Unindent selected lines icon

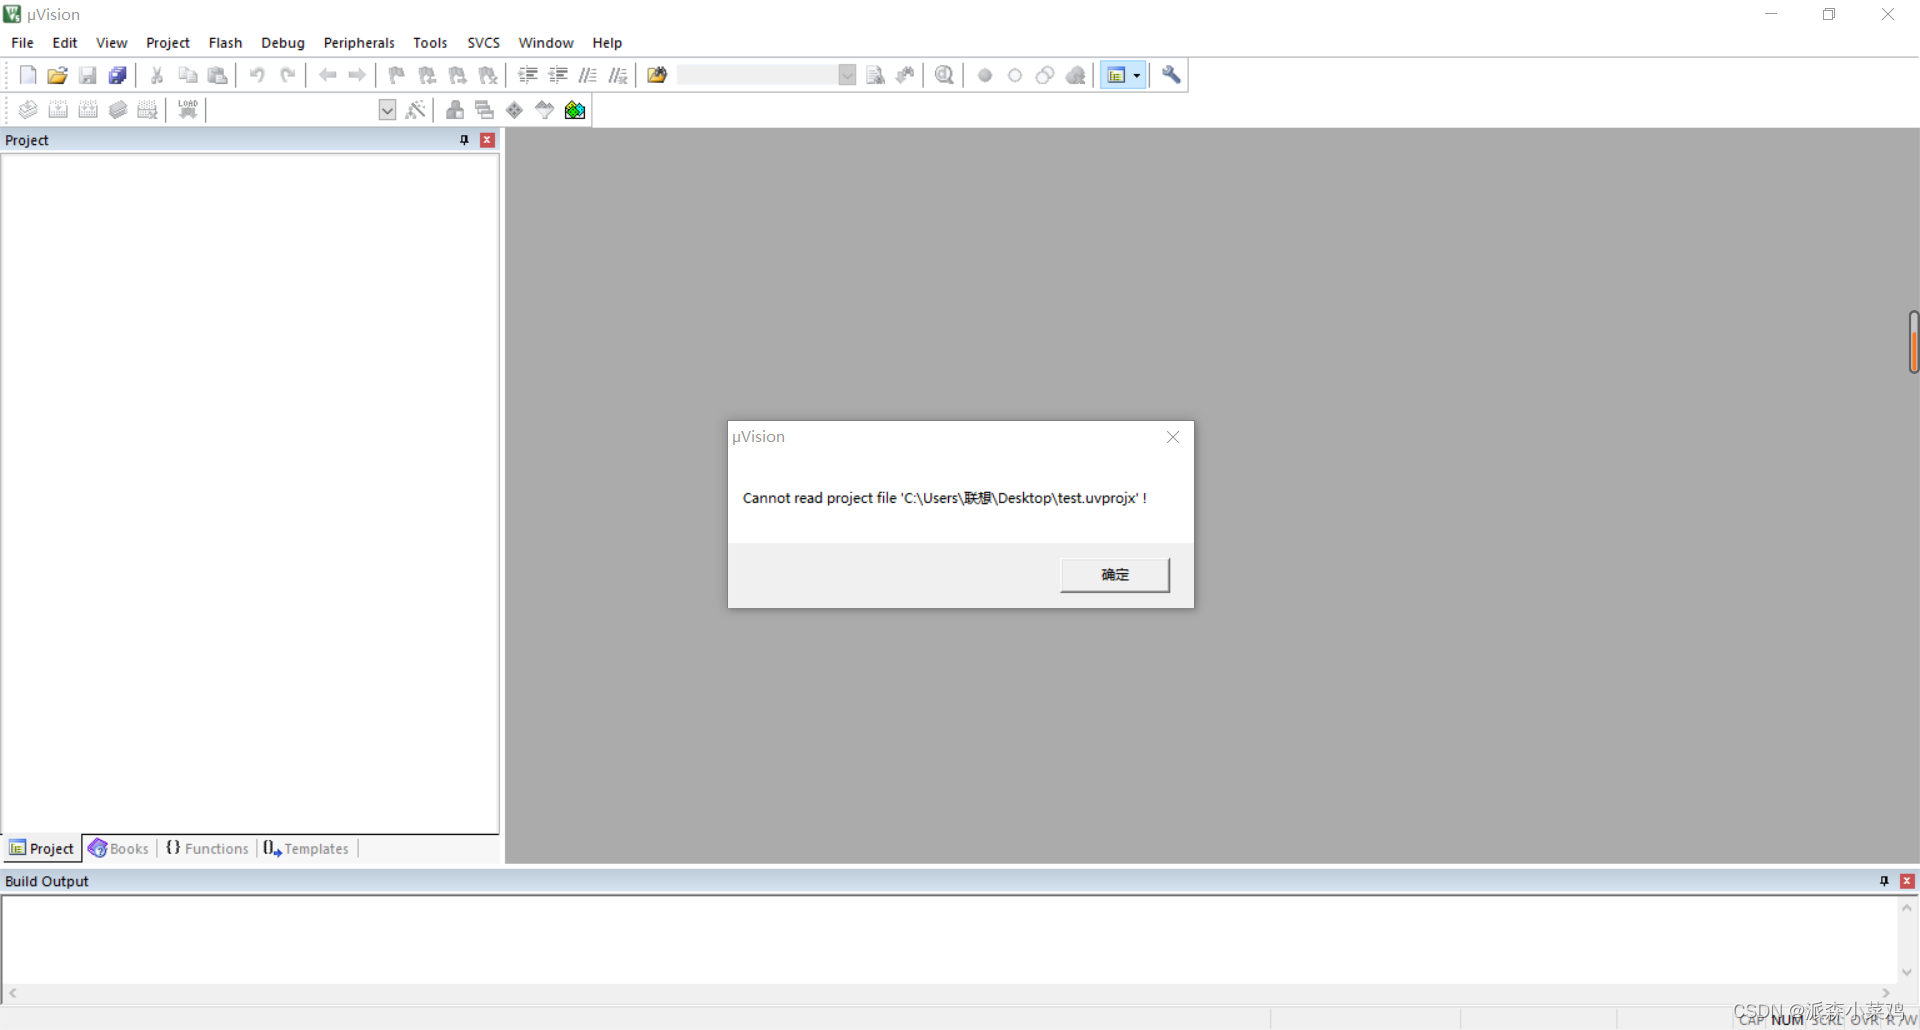coord(558,75)
